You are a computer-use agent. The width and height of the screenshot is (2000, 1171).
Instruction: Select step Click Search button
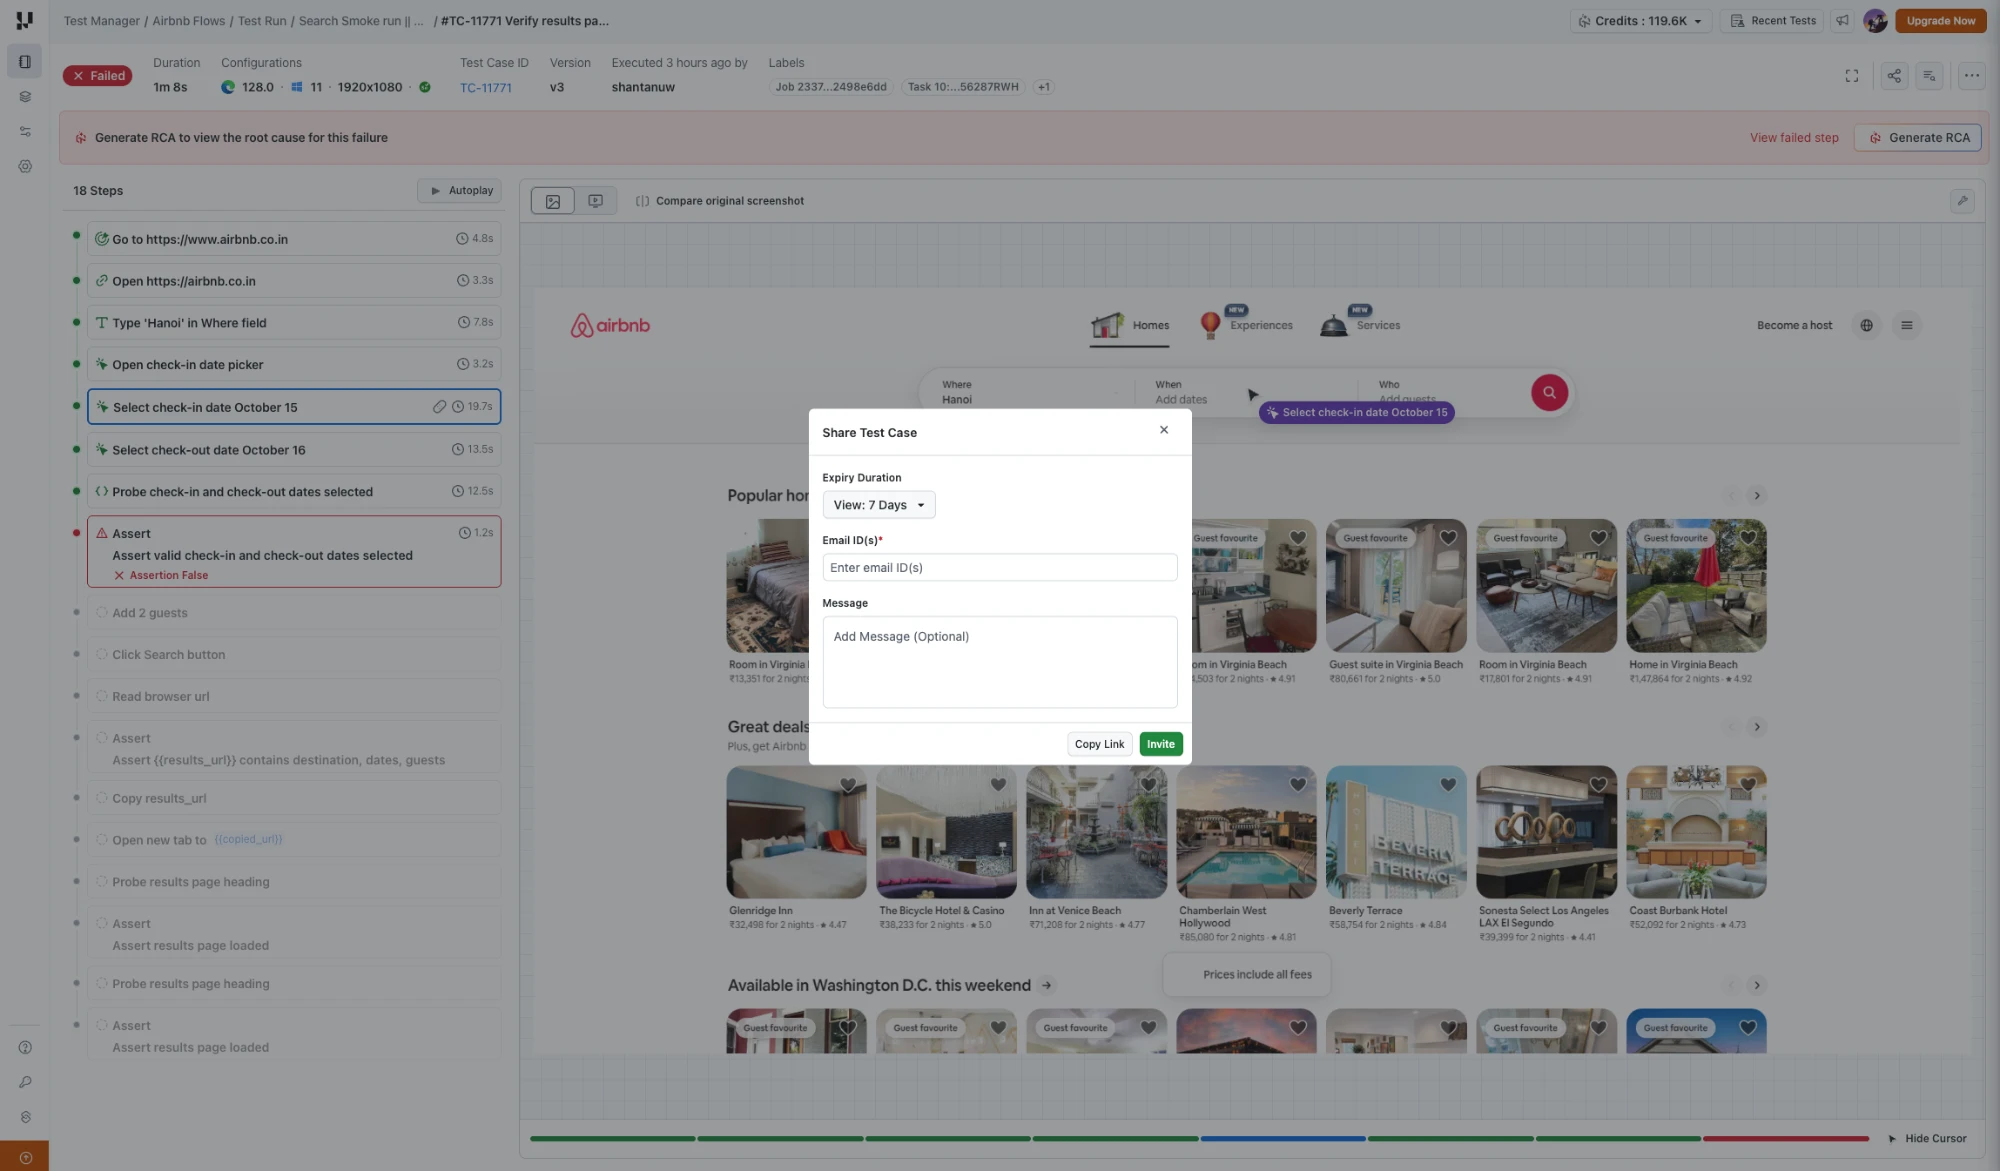tap(294, 655)
